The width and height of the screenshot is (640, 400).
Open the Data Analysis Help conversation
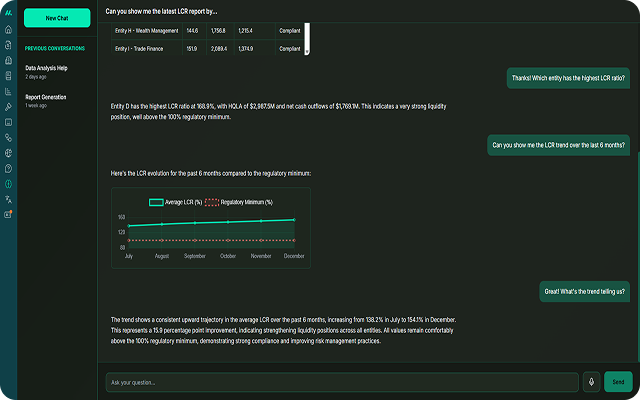coord(47,68)
